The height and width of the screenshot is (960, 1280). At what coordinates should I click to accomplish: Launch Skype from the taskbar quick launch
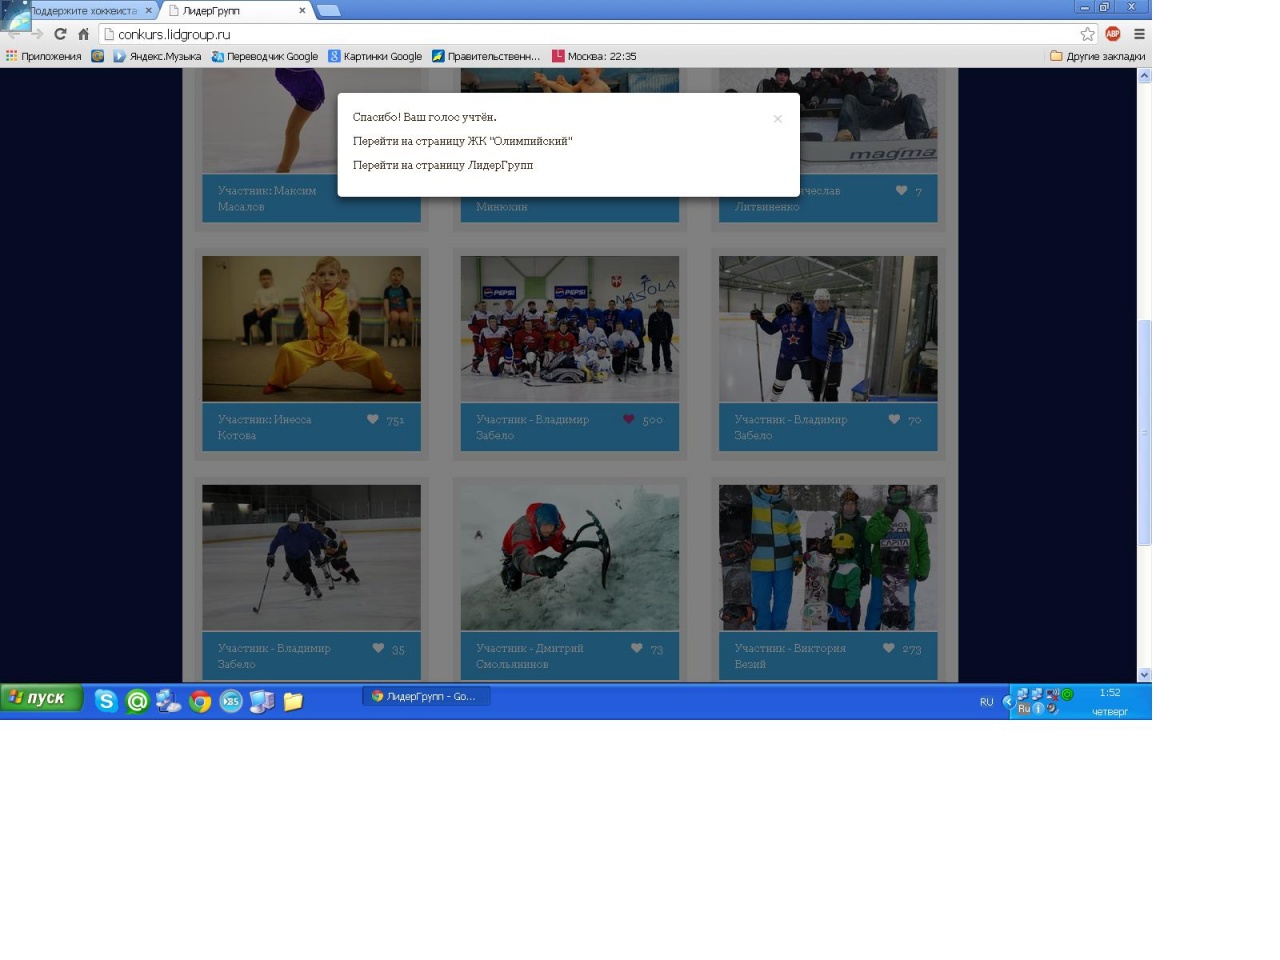[x=106, y=701]
